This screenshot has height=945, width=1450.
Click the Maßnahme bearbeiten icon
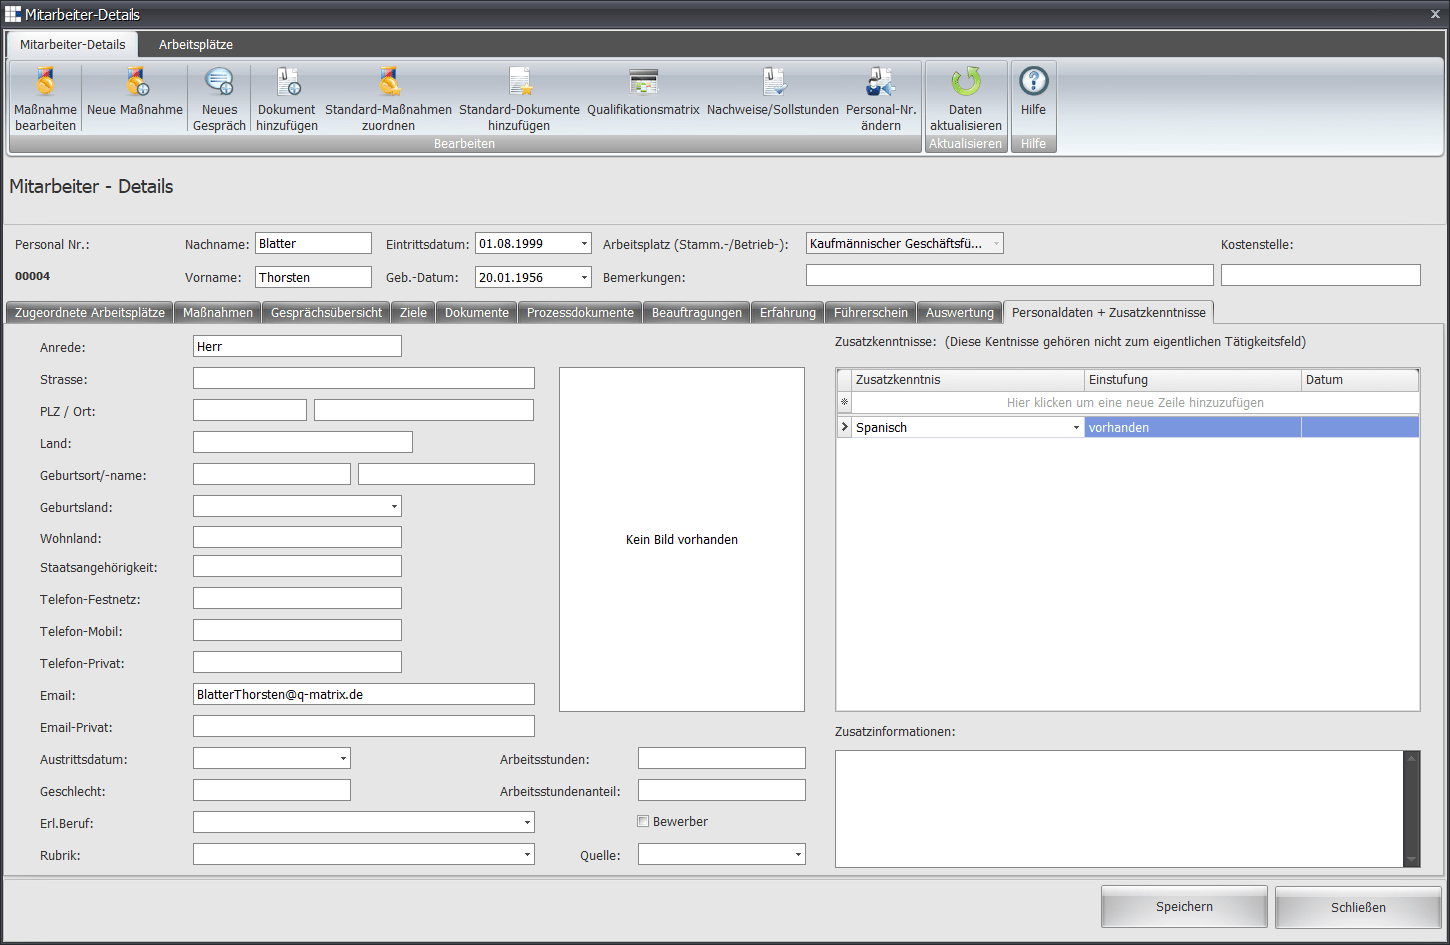tap(45, 83)
